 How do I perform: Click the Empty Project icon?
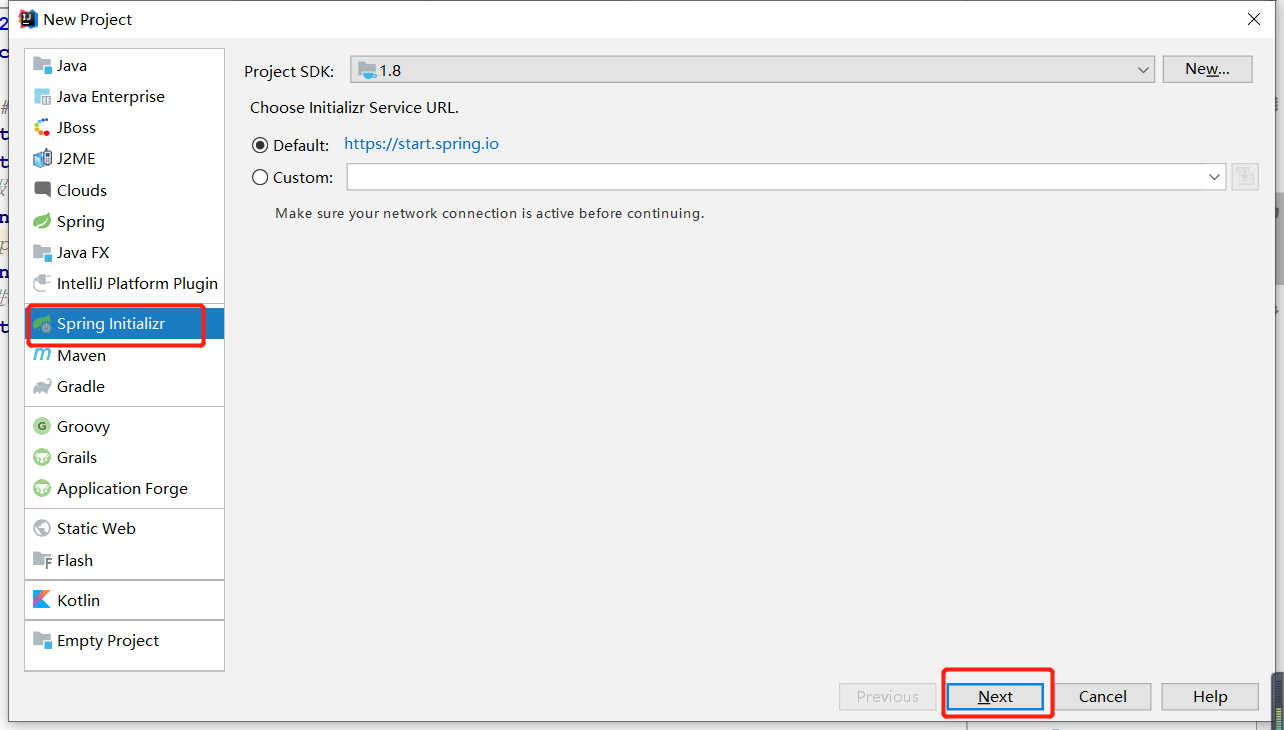[42, 640]
